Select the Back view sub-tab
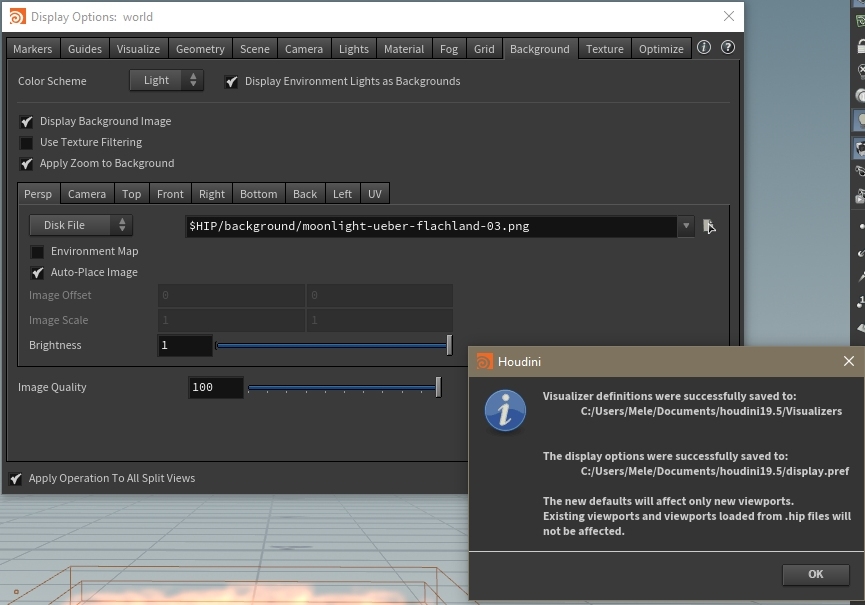This screenshot has width=865, height=605. point(305,194)
